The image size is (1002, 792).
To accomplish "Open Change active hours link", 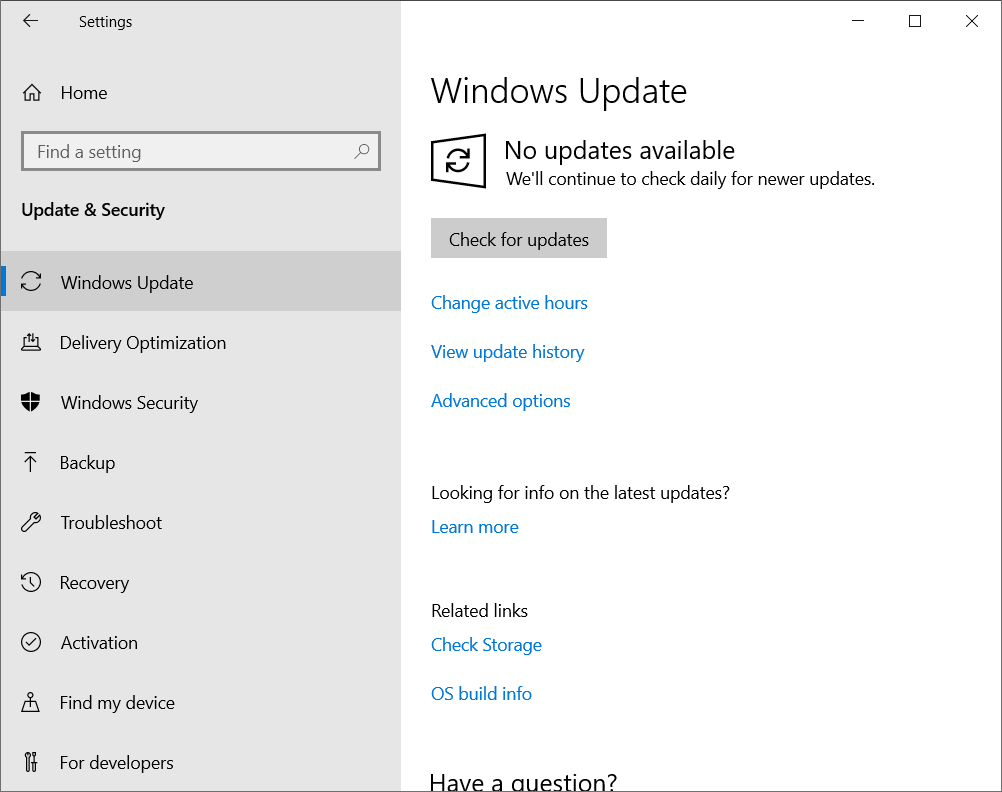I will click(509, 302).
